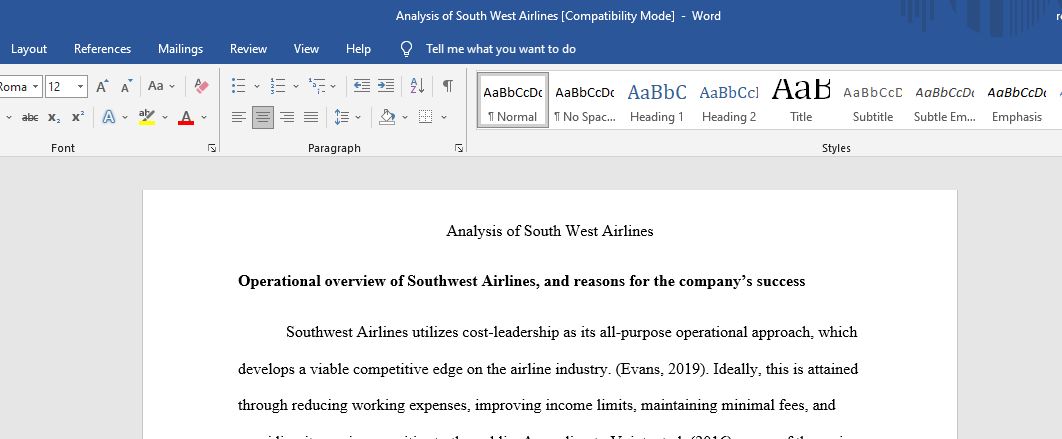Apply paragraph borders
This screenshot has height=439, width=1062.
(x=425, y=117)
